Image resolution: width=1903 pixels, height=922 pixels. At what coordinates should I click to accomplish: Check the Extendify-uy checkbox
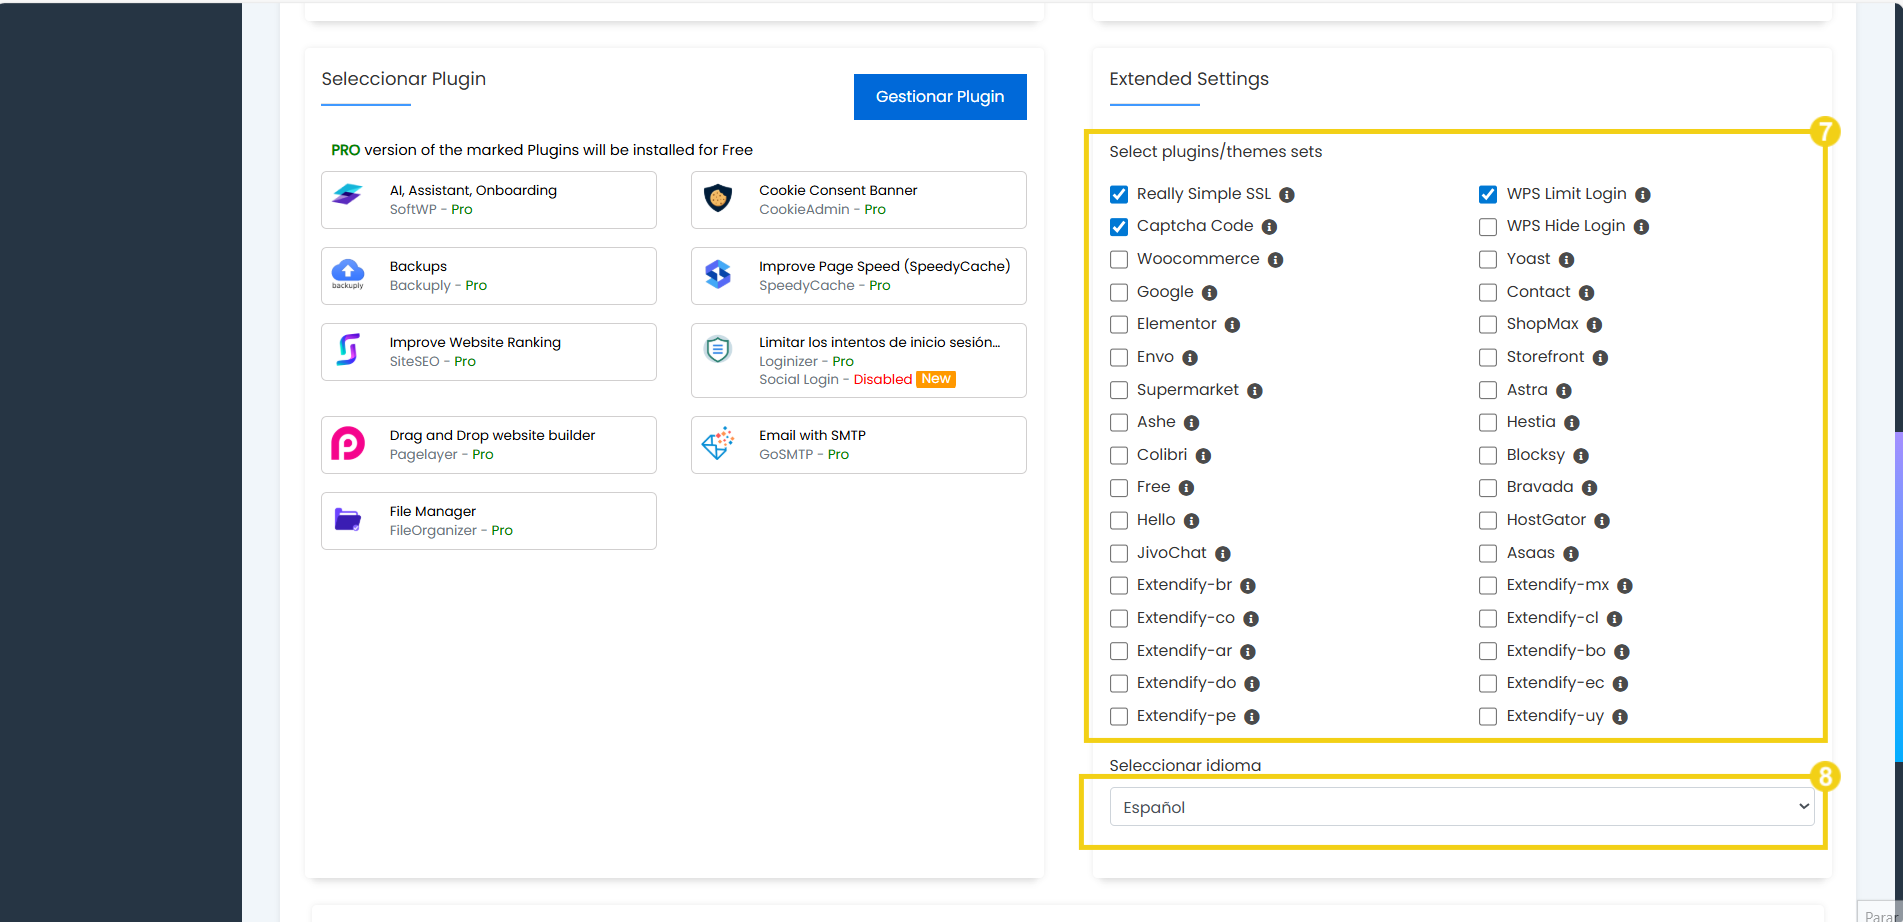point(1488,716)
